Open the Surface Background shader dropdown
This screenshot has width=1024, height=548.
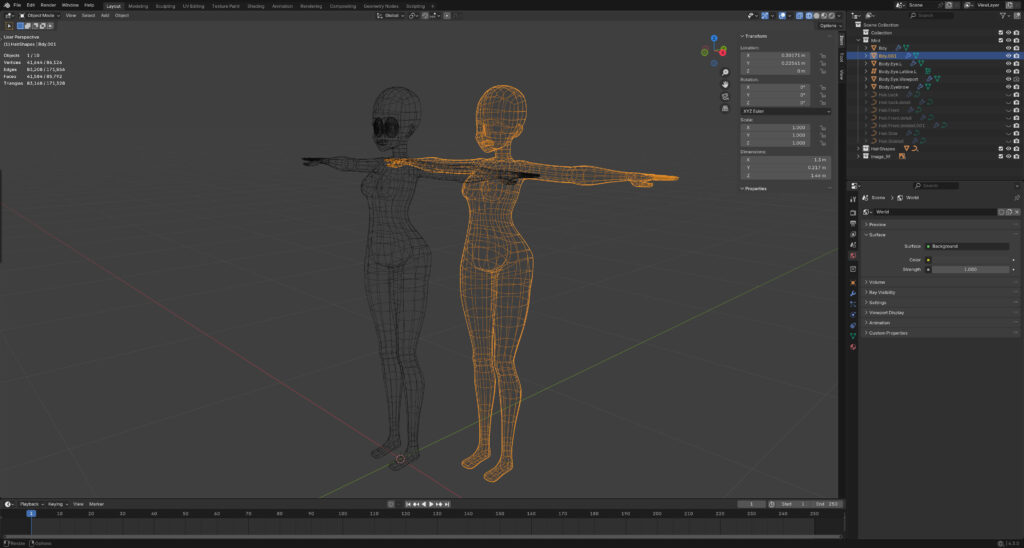coord(967,246)
